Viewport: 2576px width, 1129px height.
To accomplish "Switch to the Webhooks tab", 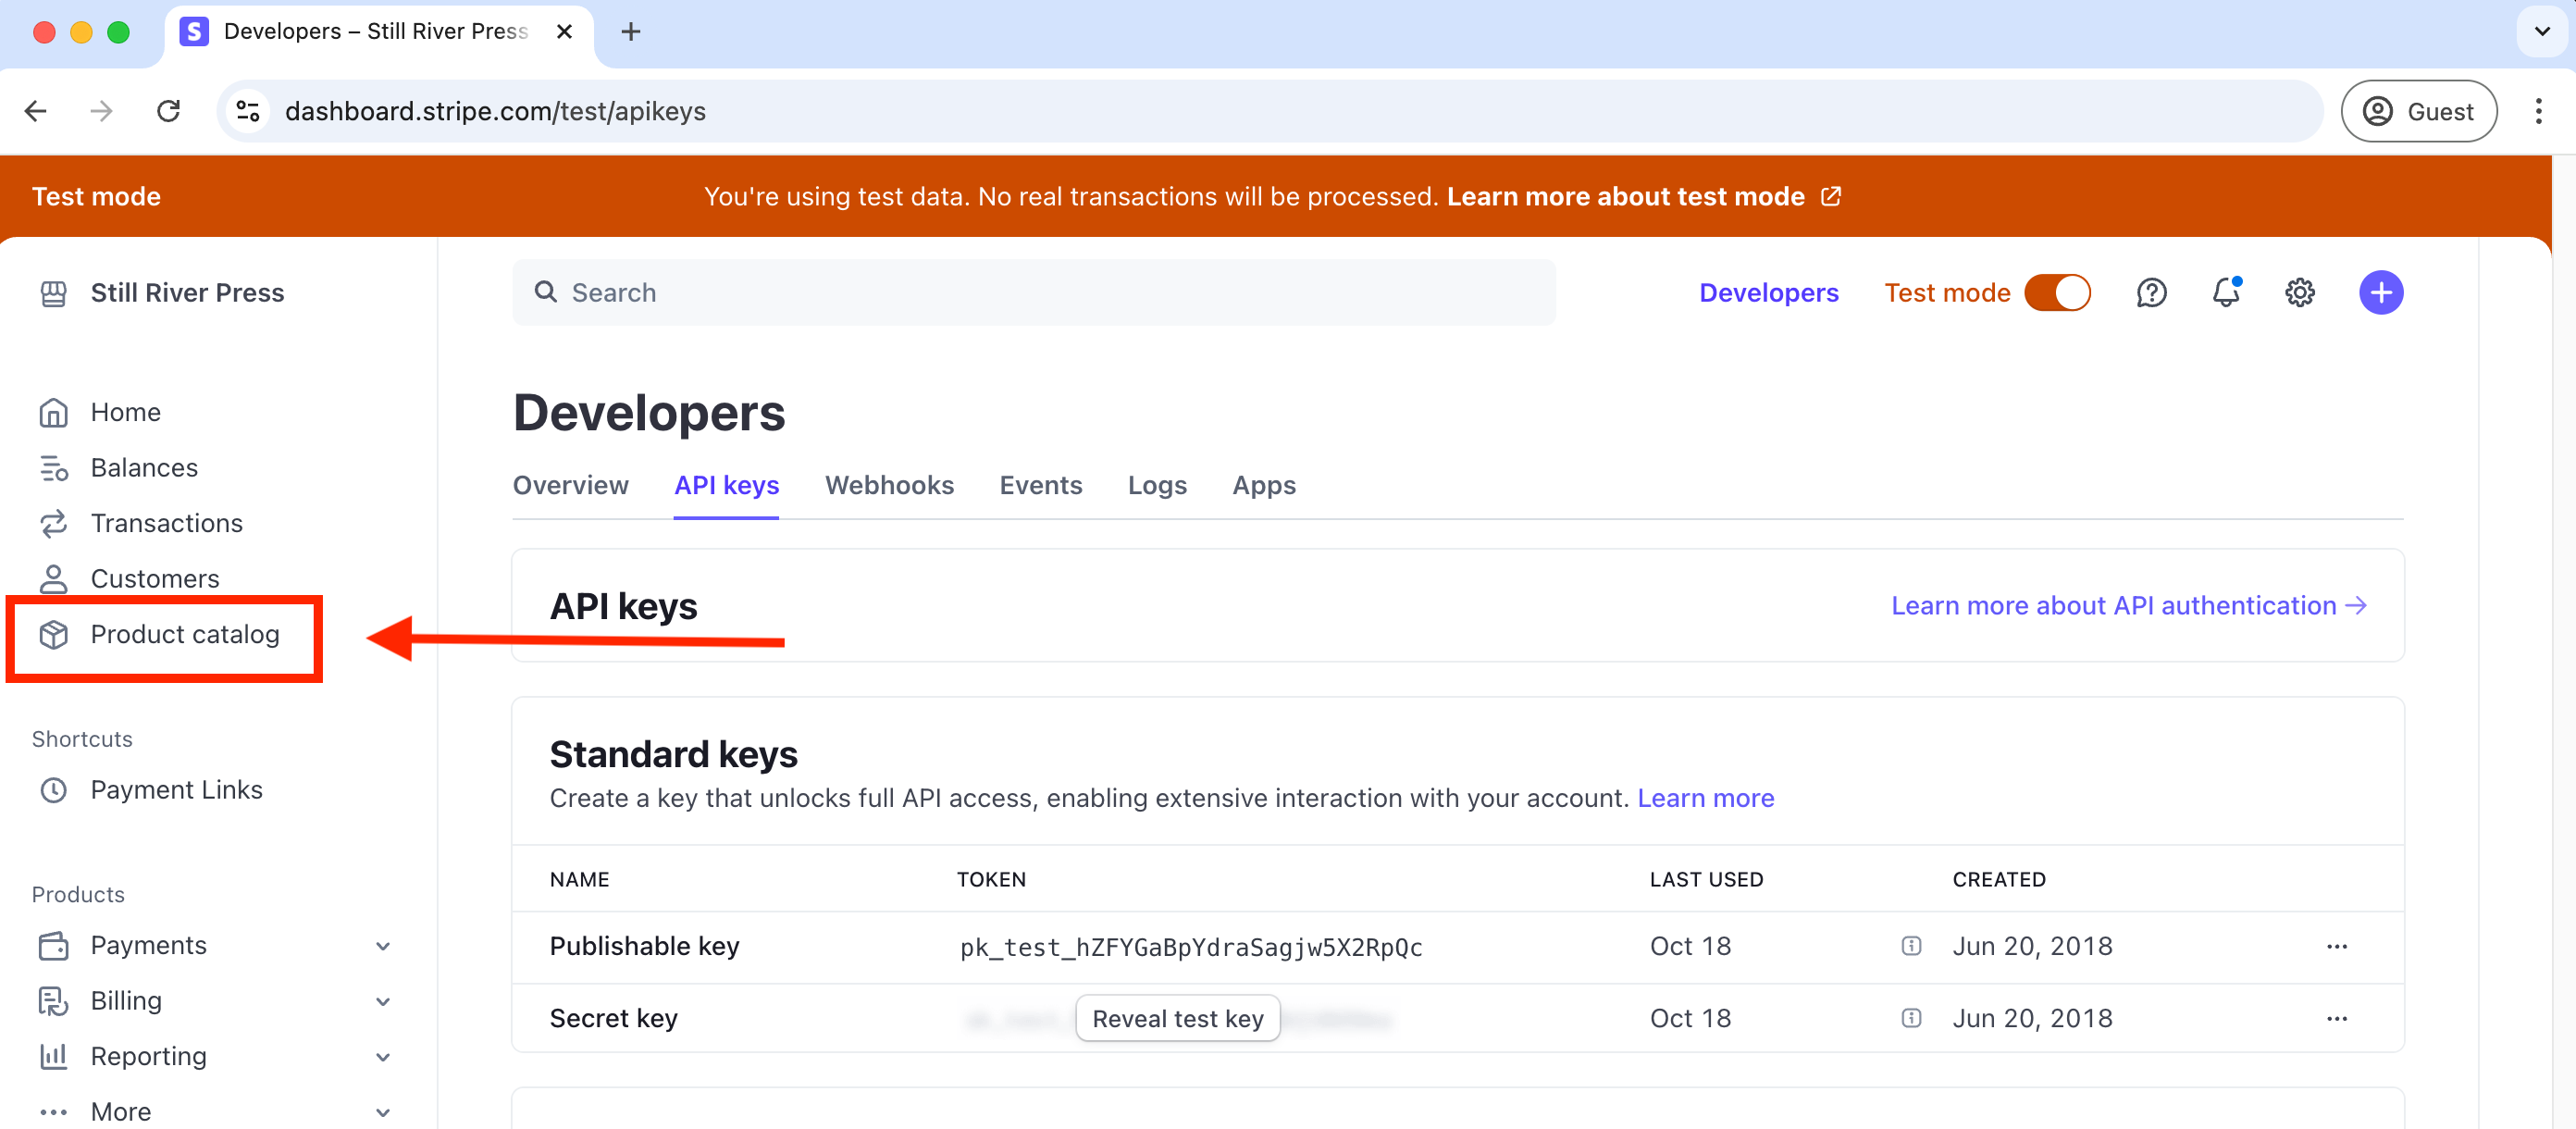I will 889,485.
